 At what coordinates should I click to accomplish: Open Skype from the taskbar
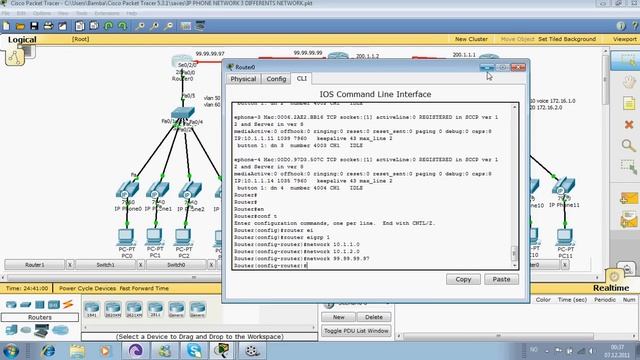click(x=194, y=351)
